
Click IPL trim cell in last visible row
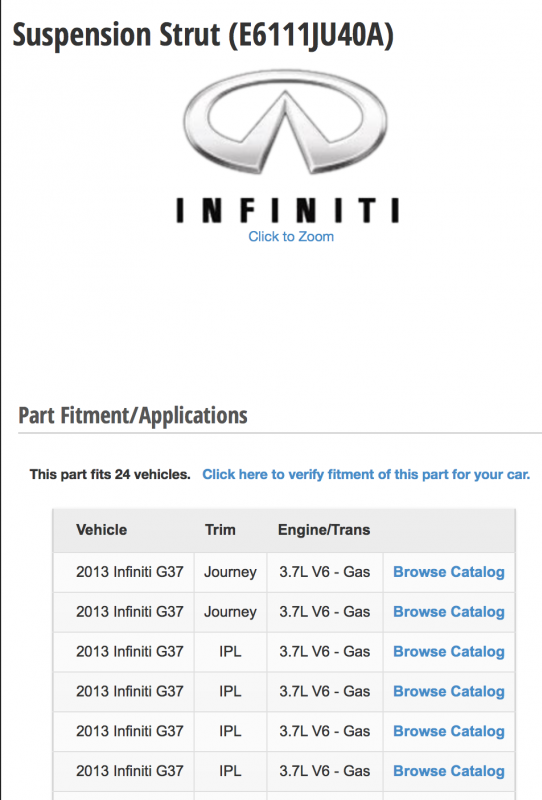click(230, 771)
